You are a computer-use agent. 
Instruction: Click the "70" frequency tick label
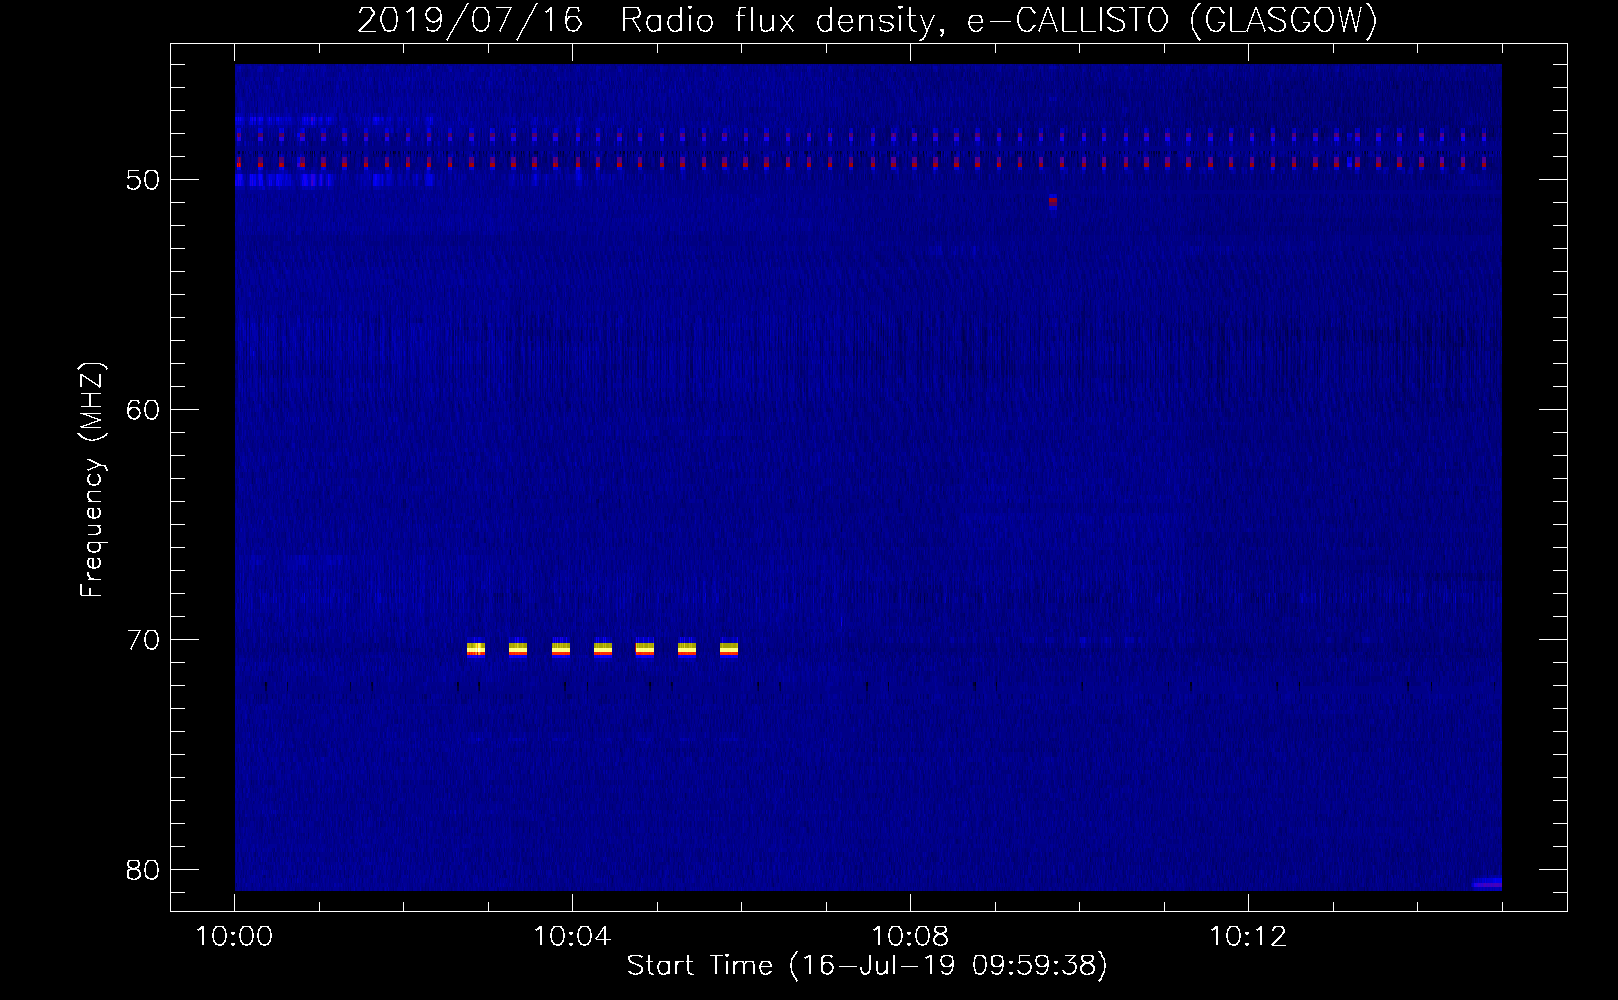143,640
